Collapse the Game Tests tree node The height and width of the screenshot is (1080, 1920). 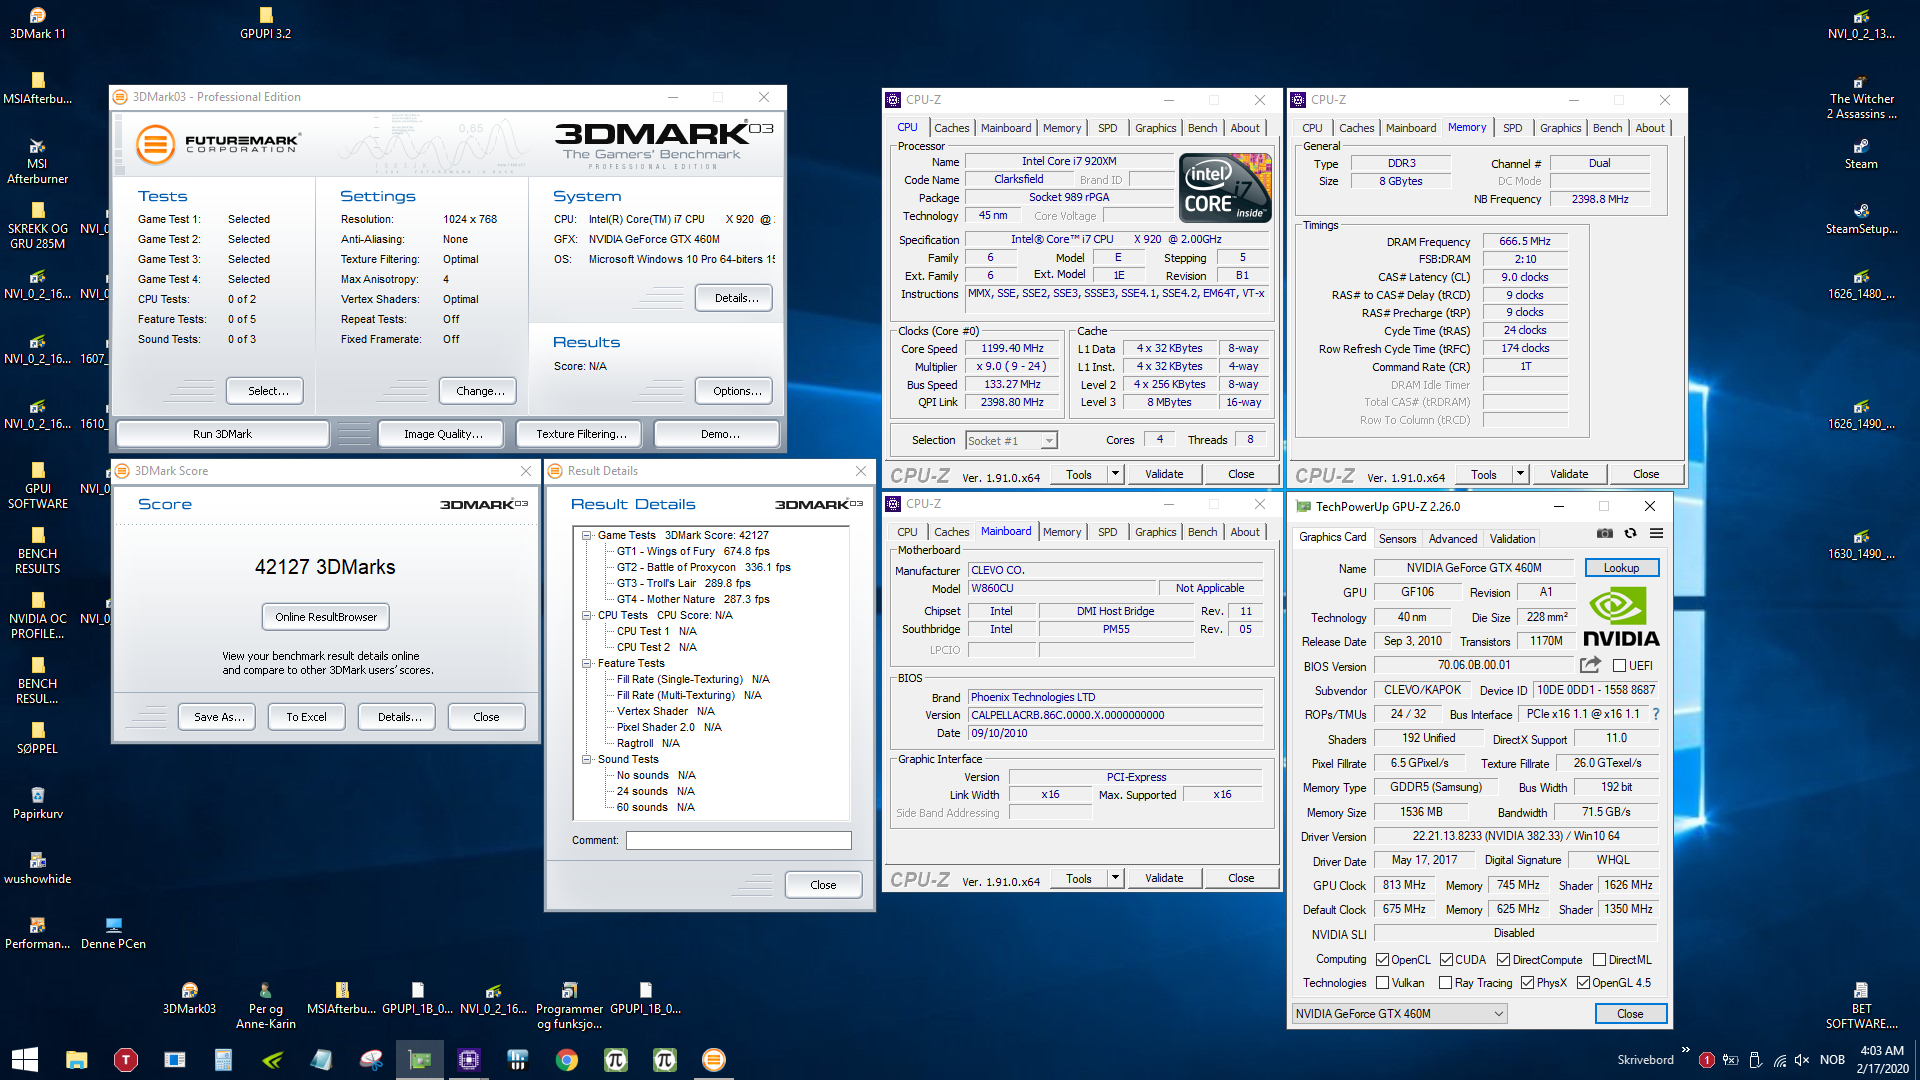click(x=587, y=535)
